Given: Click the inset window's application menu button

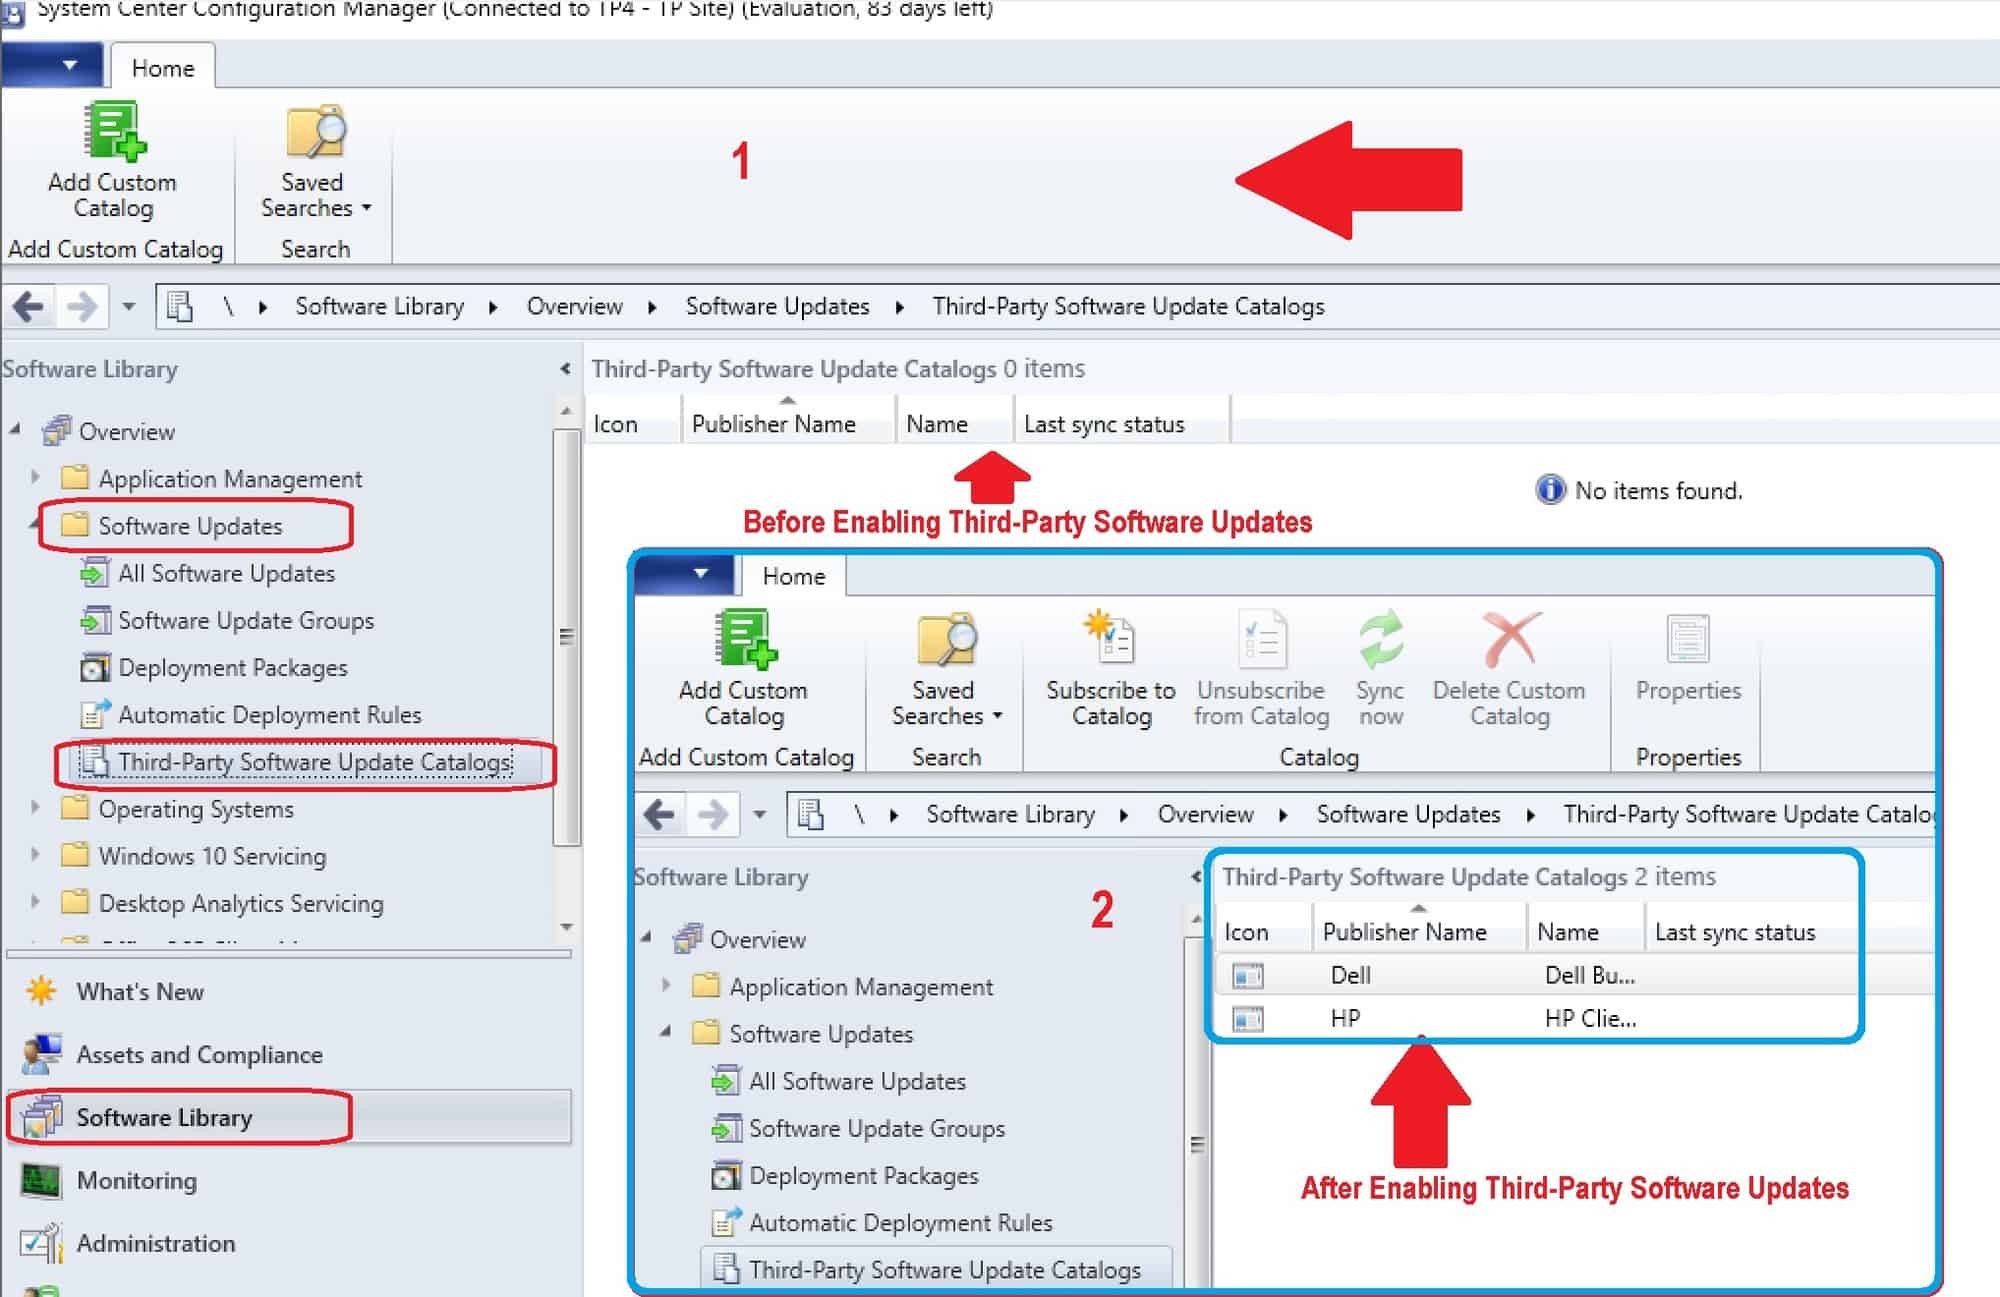Looking at the screenshot, I should (687, 574).
